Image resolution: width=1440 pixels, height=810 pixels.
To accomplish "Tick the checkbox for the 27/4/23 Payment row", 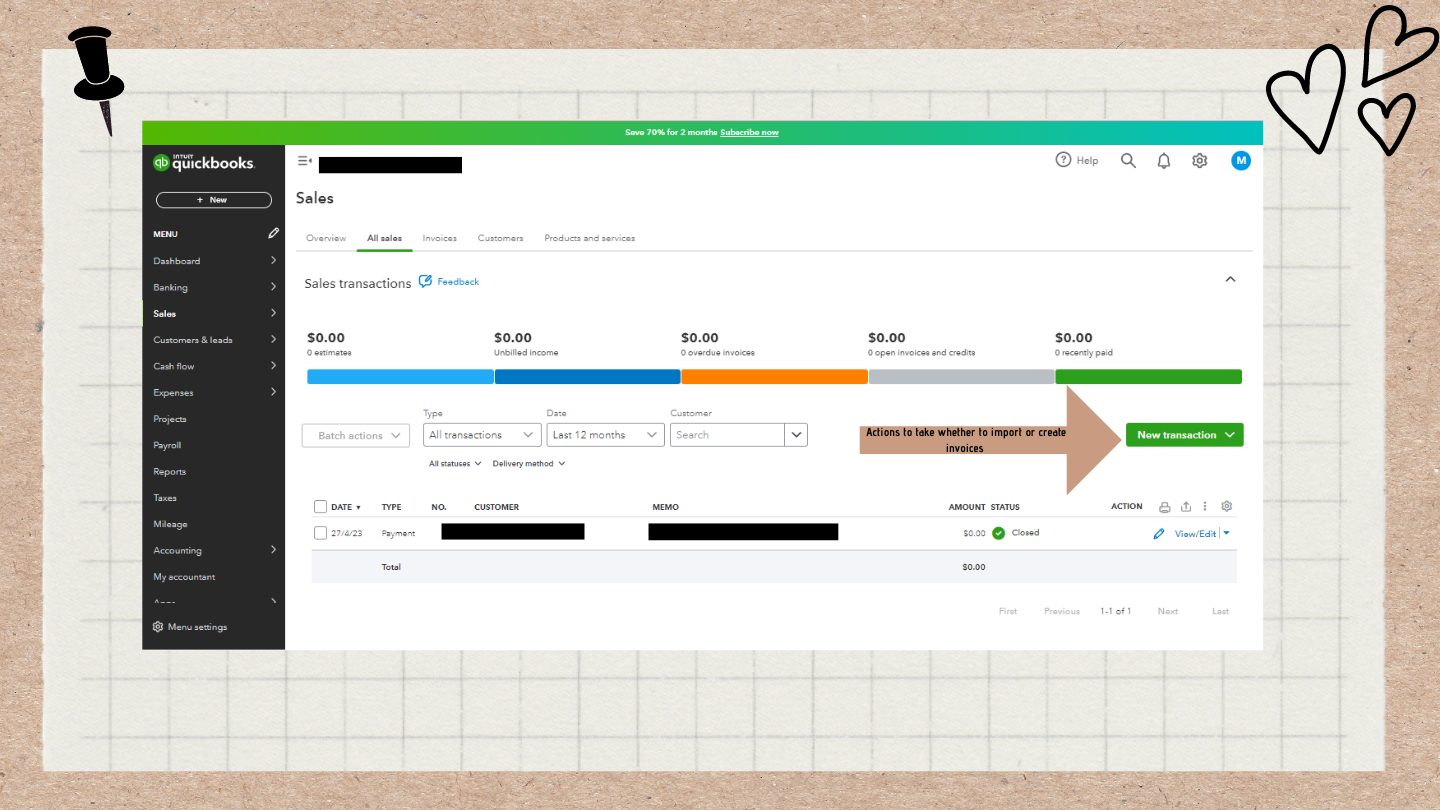I will point(320,533).
